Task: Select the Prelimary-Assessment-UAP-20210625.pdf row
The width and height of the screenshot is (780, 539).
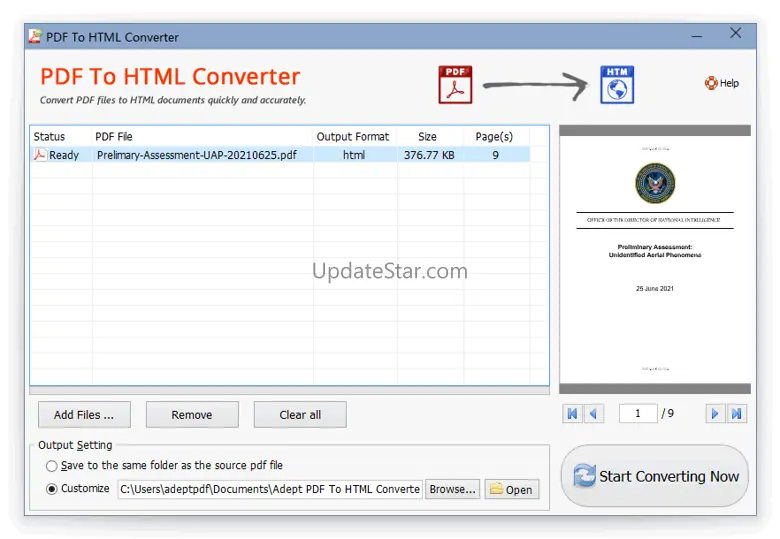Action: [x=280, y=155]
